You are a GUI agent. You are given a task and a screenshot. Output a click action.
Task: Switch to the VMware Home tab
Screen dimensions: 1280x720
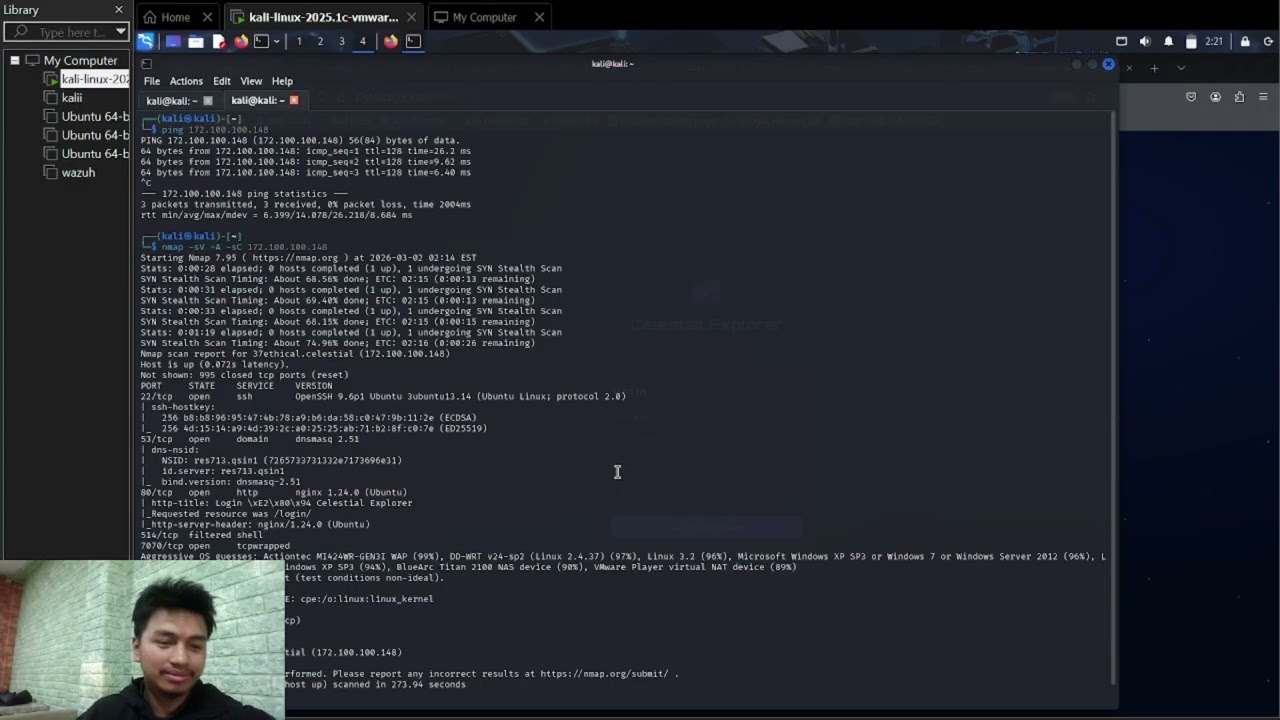click(x=175, y=17)
